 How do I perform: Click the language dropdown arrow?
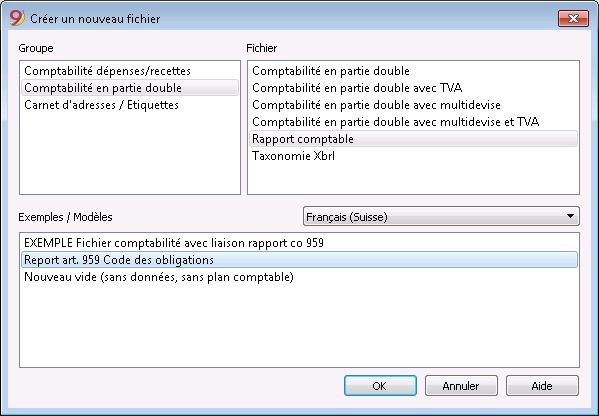[x=570, y=216]
